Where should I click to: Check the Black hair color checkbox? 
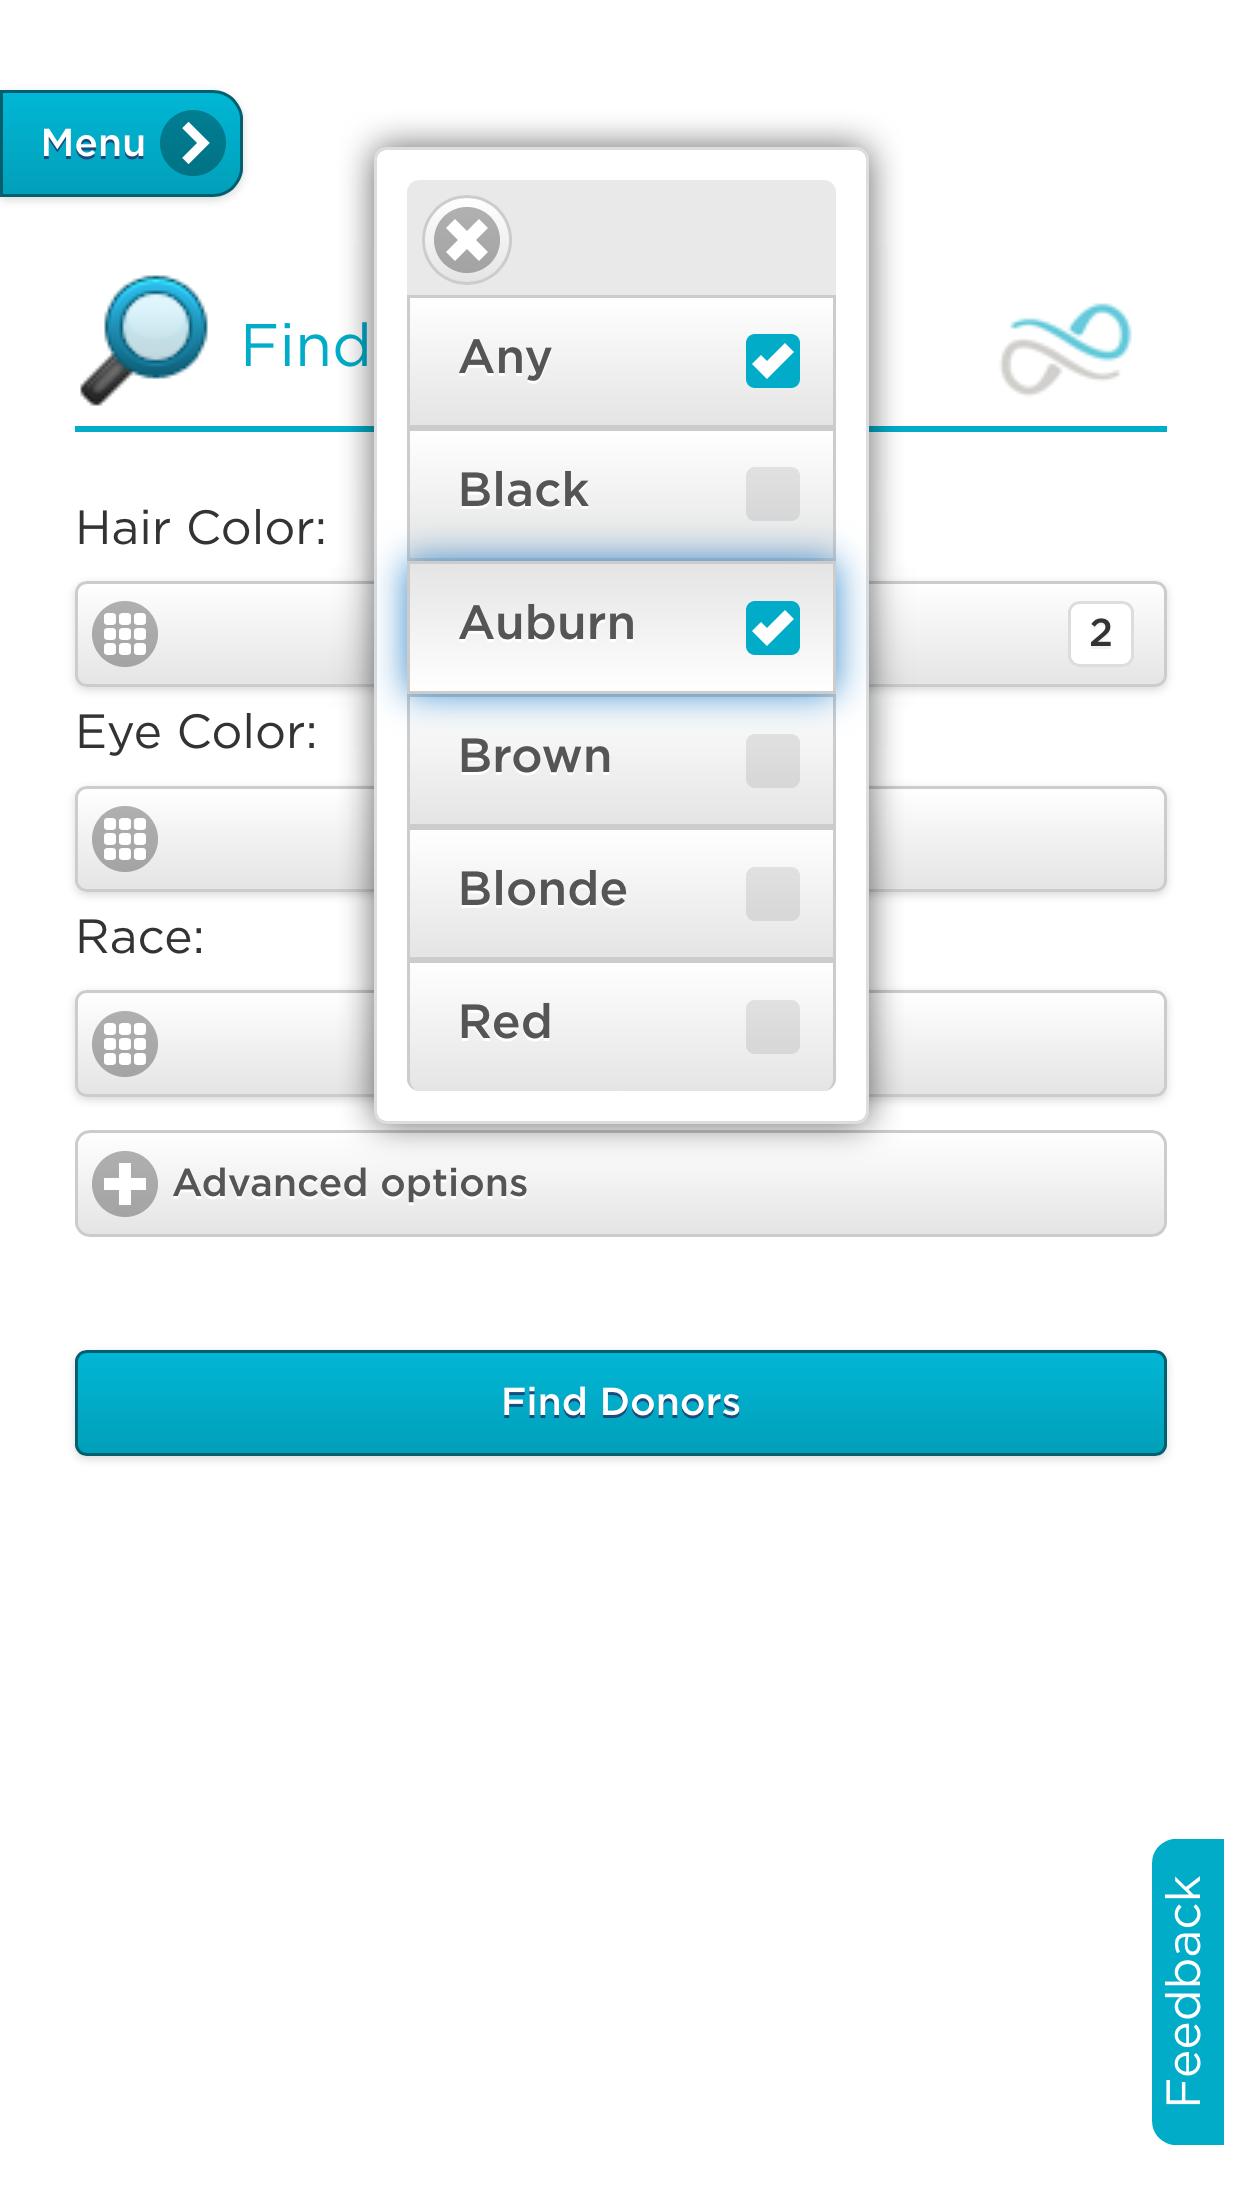click(772, 494)
